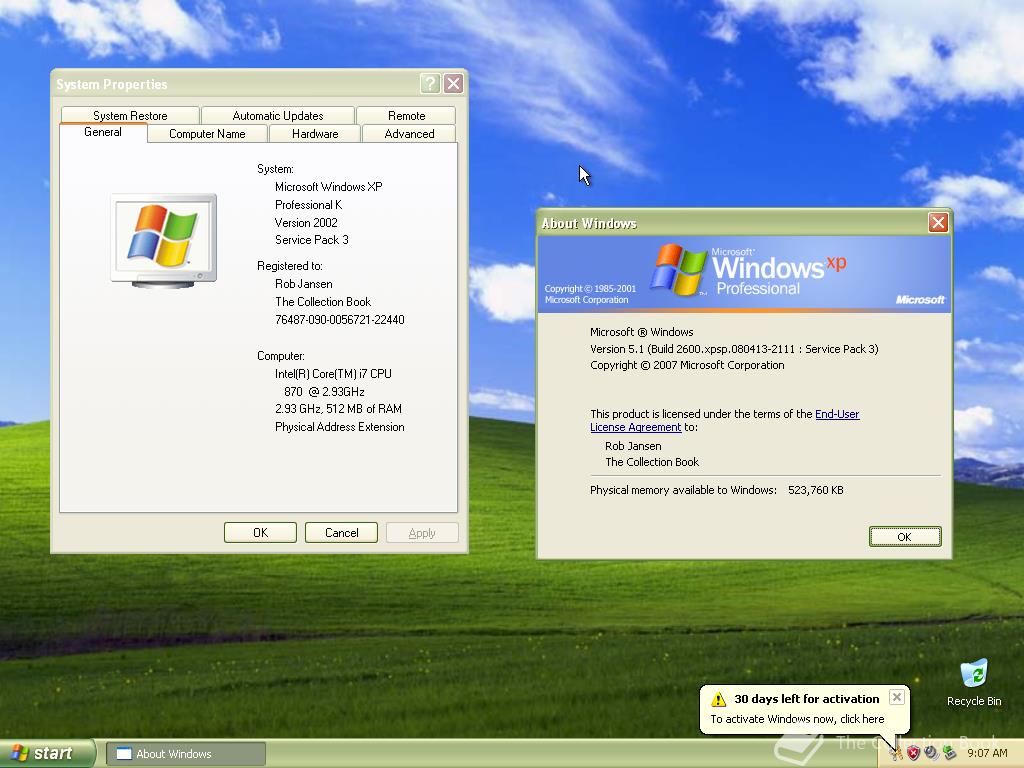Go to the Advanced tab
Image resolution: width=1024 pixels, height=768 pixels.
pyautogui.click(x=409, y=133)
